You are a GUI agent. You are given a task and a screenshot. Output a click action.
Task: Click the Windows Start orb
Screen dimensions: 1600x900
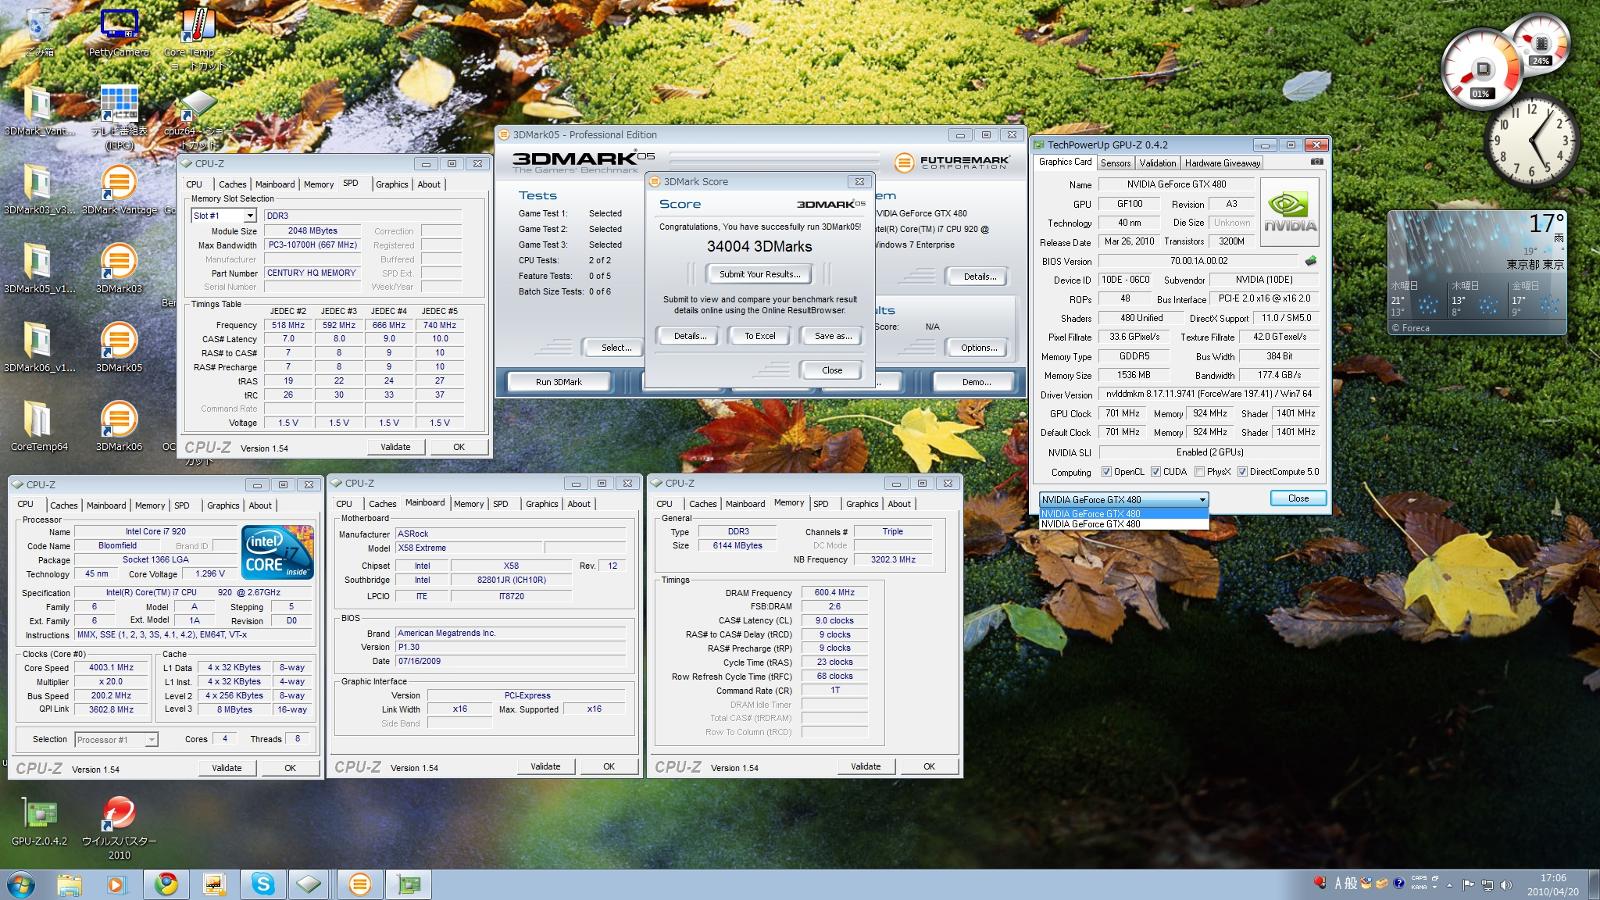click(x=20, y=884)
